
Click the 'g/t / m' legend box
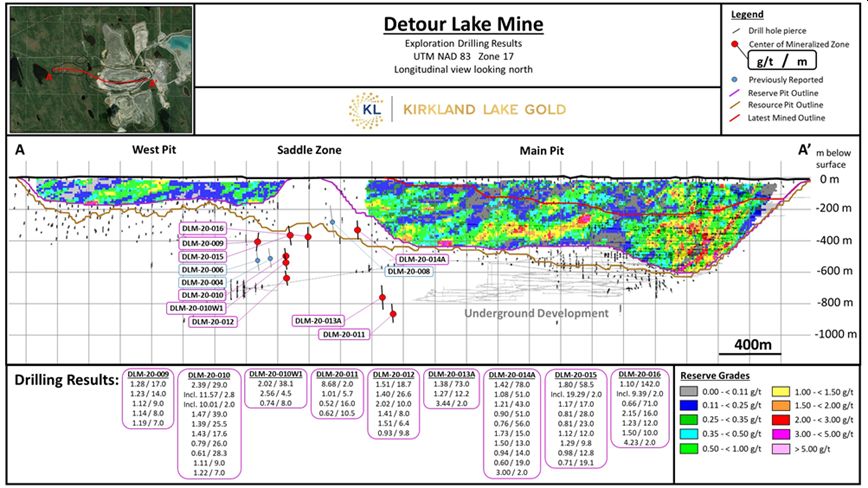[x=782, y=60]
